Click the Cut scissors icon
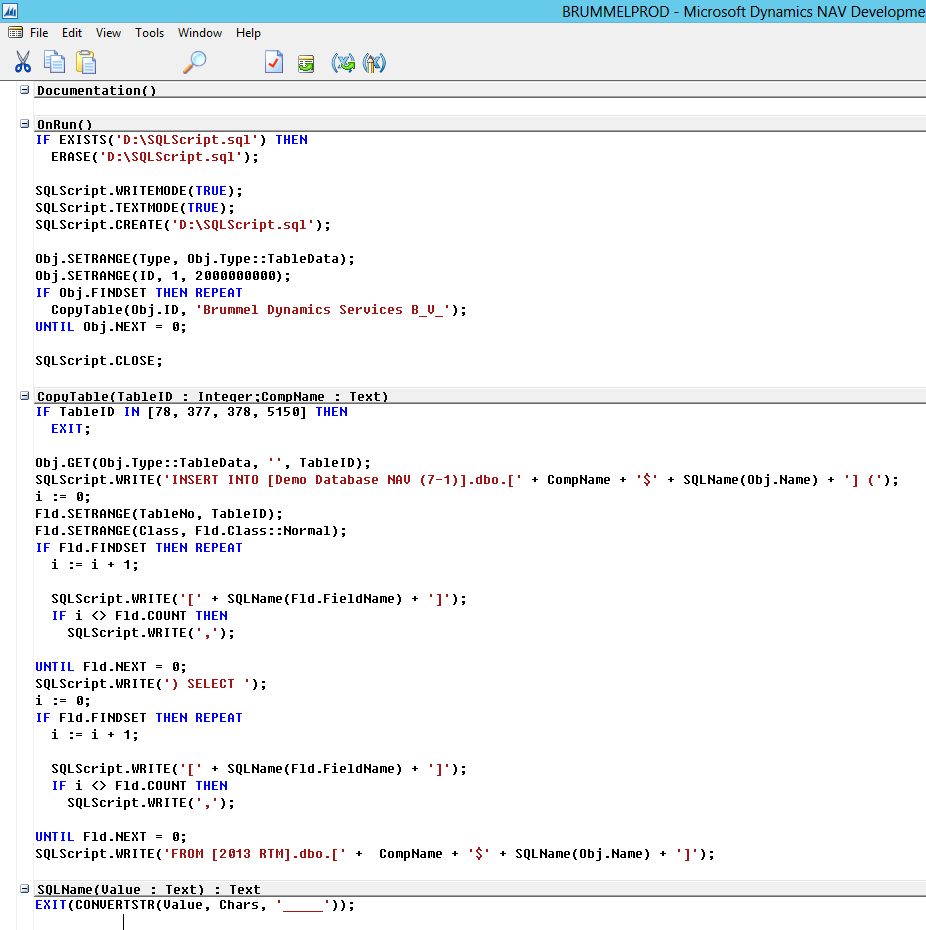This screenshot has height=930, width=926. click(x=22, y=63)
